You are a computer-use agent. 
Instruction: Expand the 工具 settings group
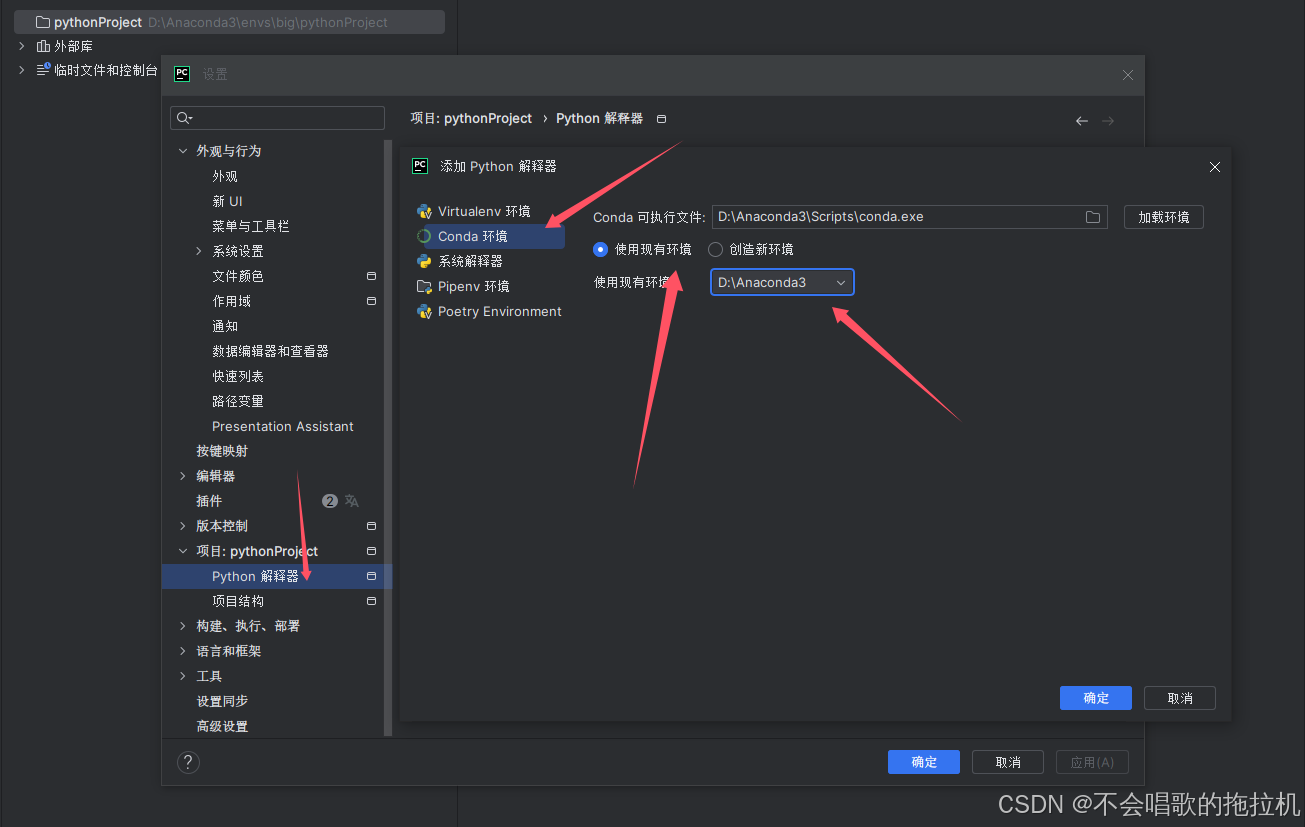182,676
